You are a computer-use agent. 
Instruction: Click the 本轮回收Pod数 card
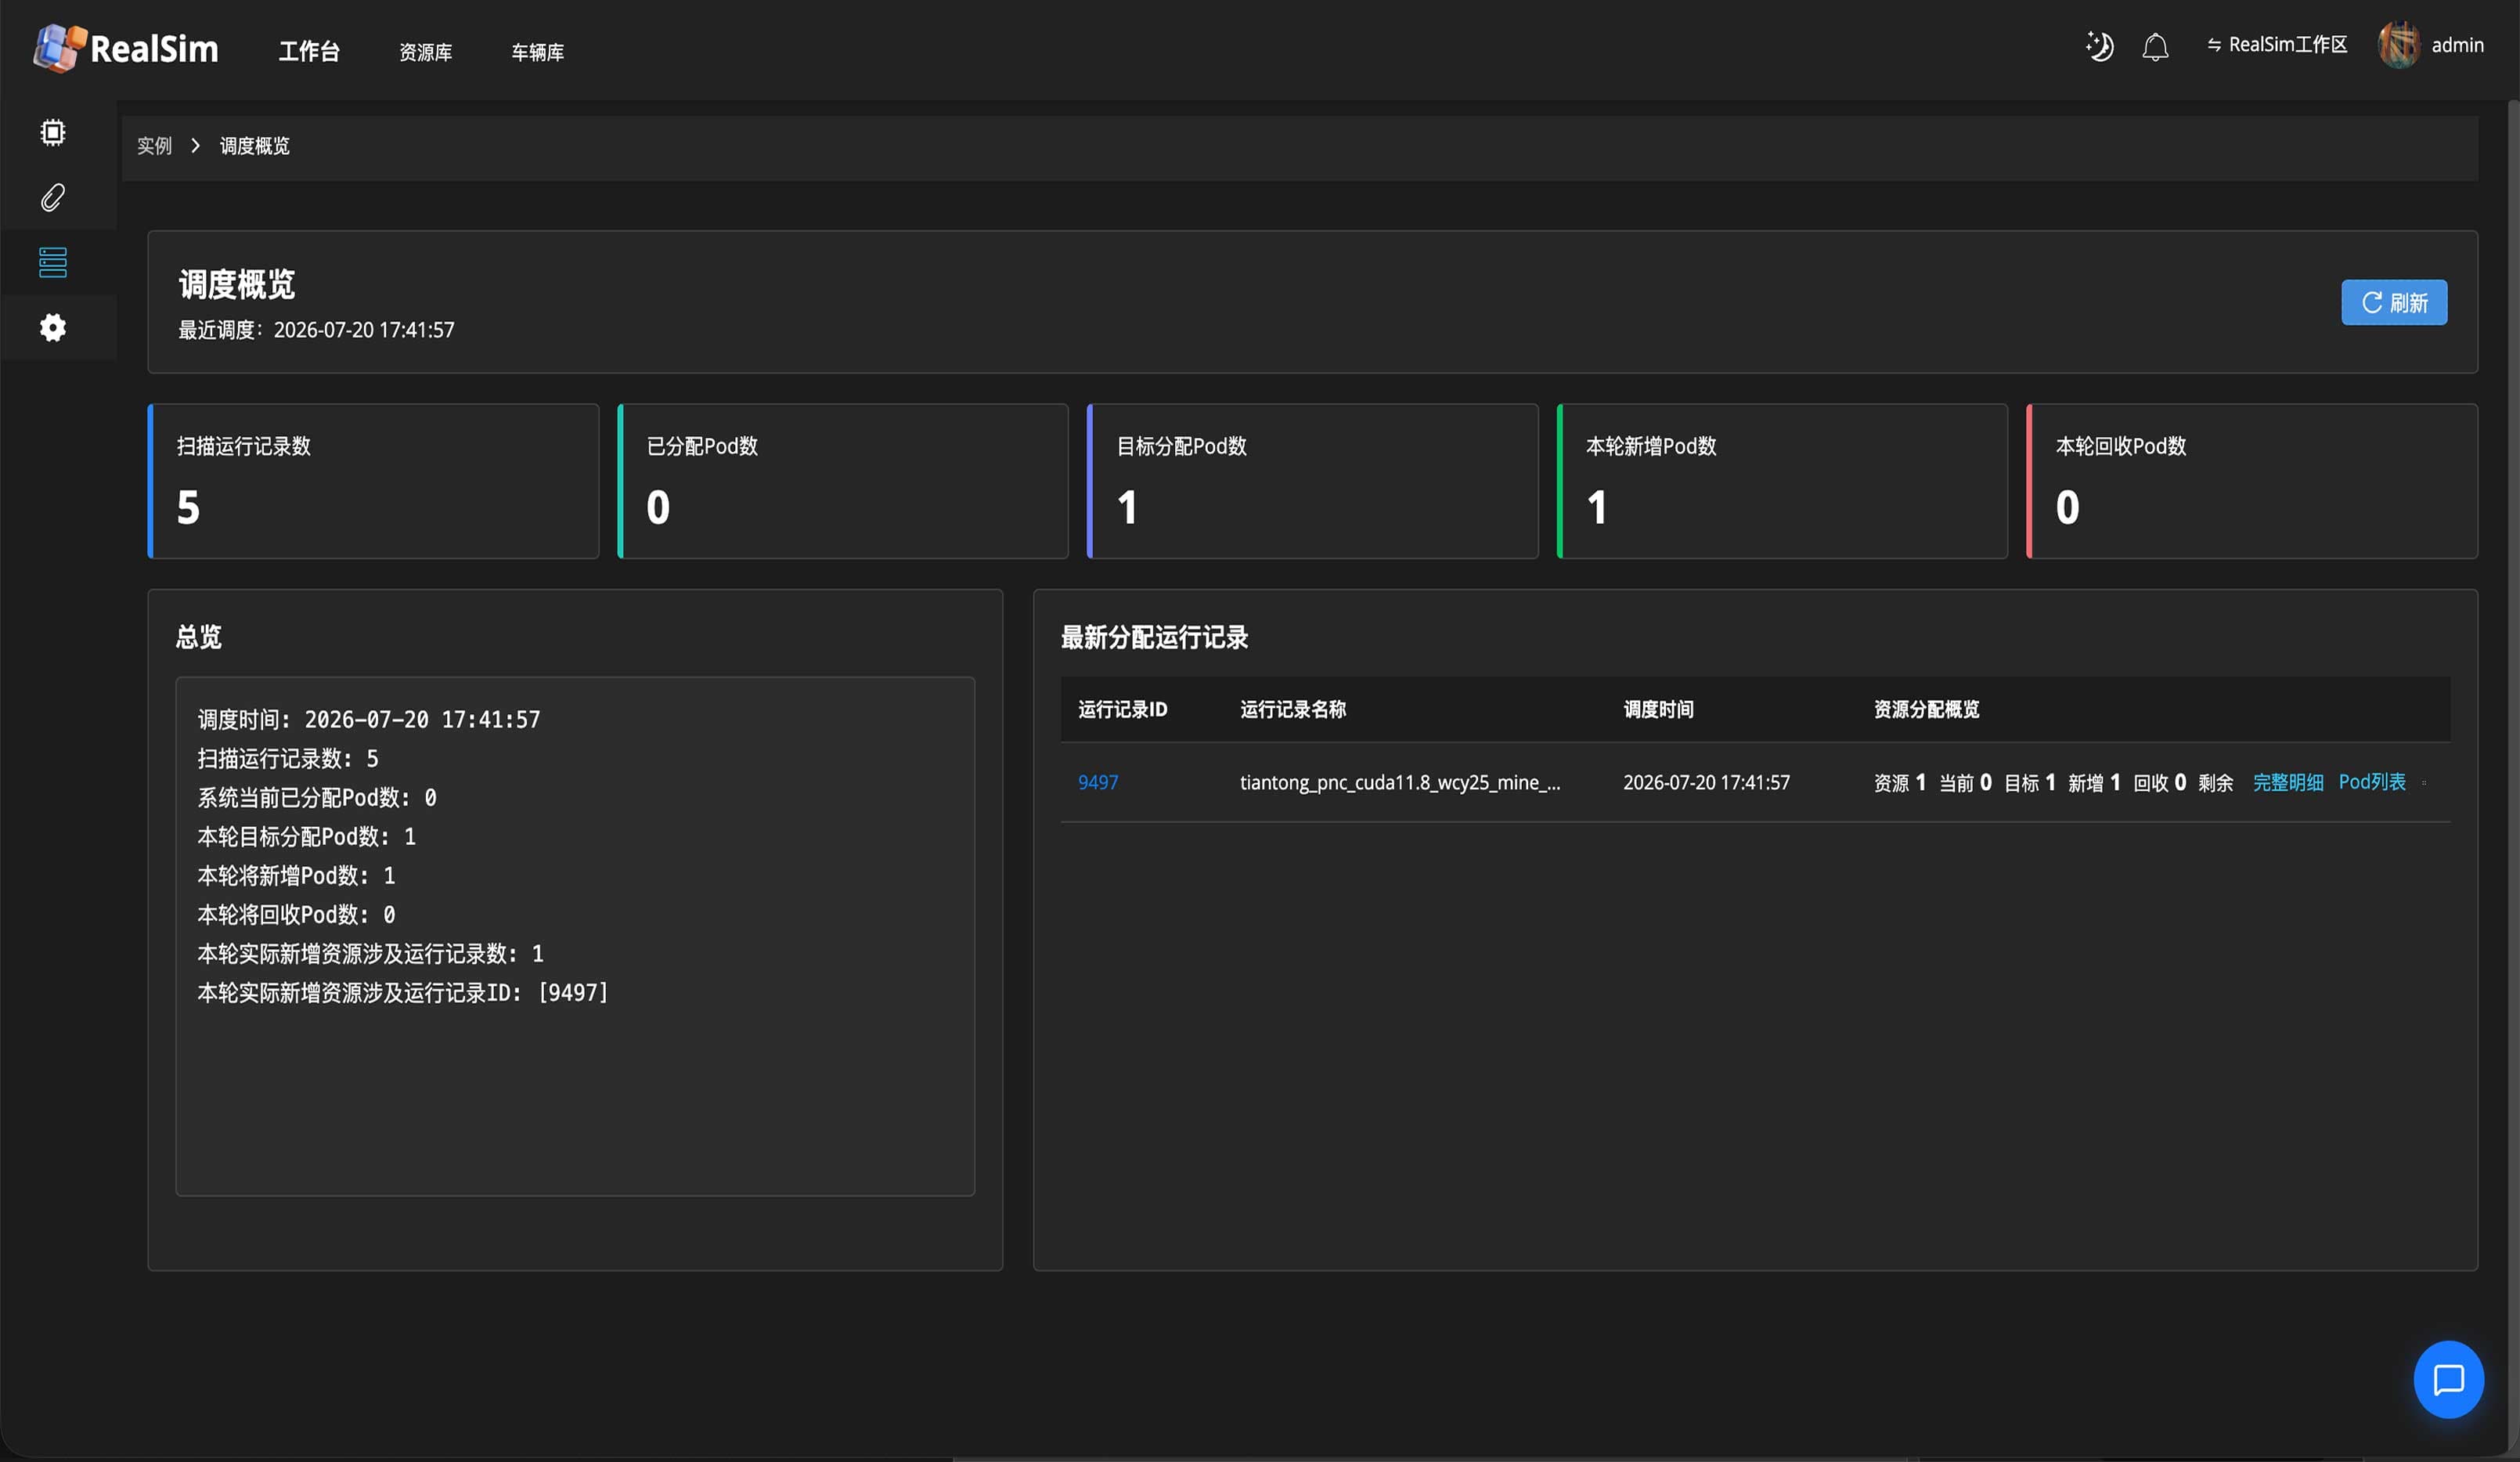click(x=2252, y=481)
